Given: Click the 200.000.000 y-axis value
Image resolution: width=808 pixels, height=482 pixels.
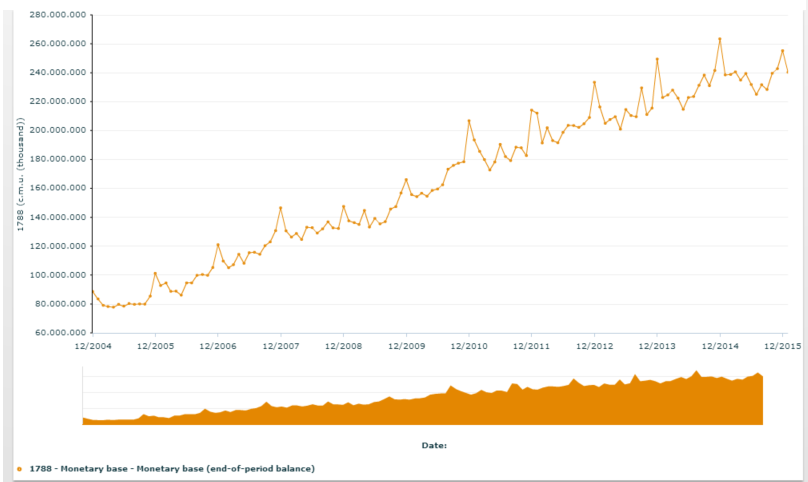Looking at the screenshot, I should click(x=58, y=130).
